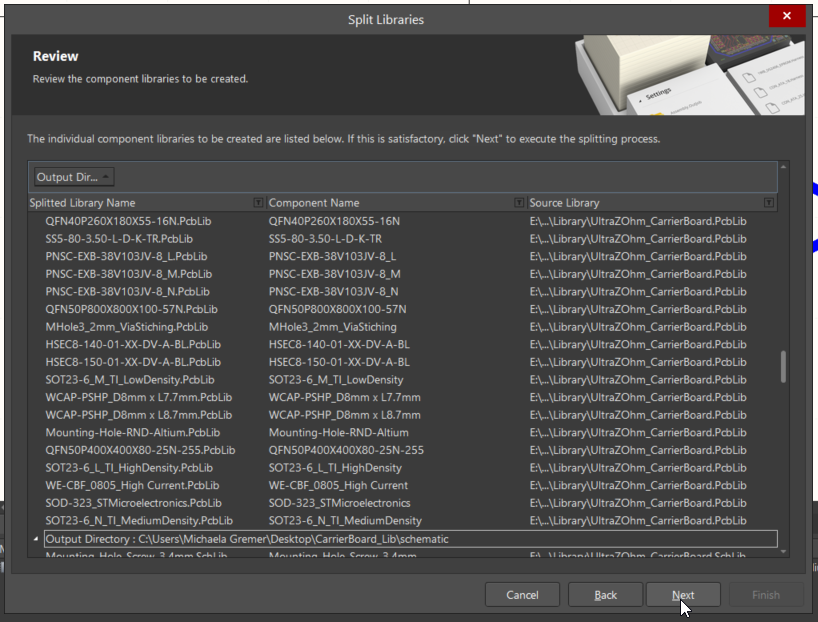The height and width of the screenshot is (622, 818).
Task: Select the SOD-323_STMicroelectronics component name
Action: pyautogui.click(x=339, y=503)
